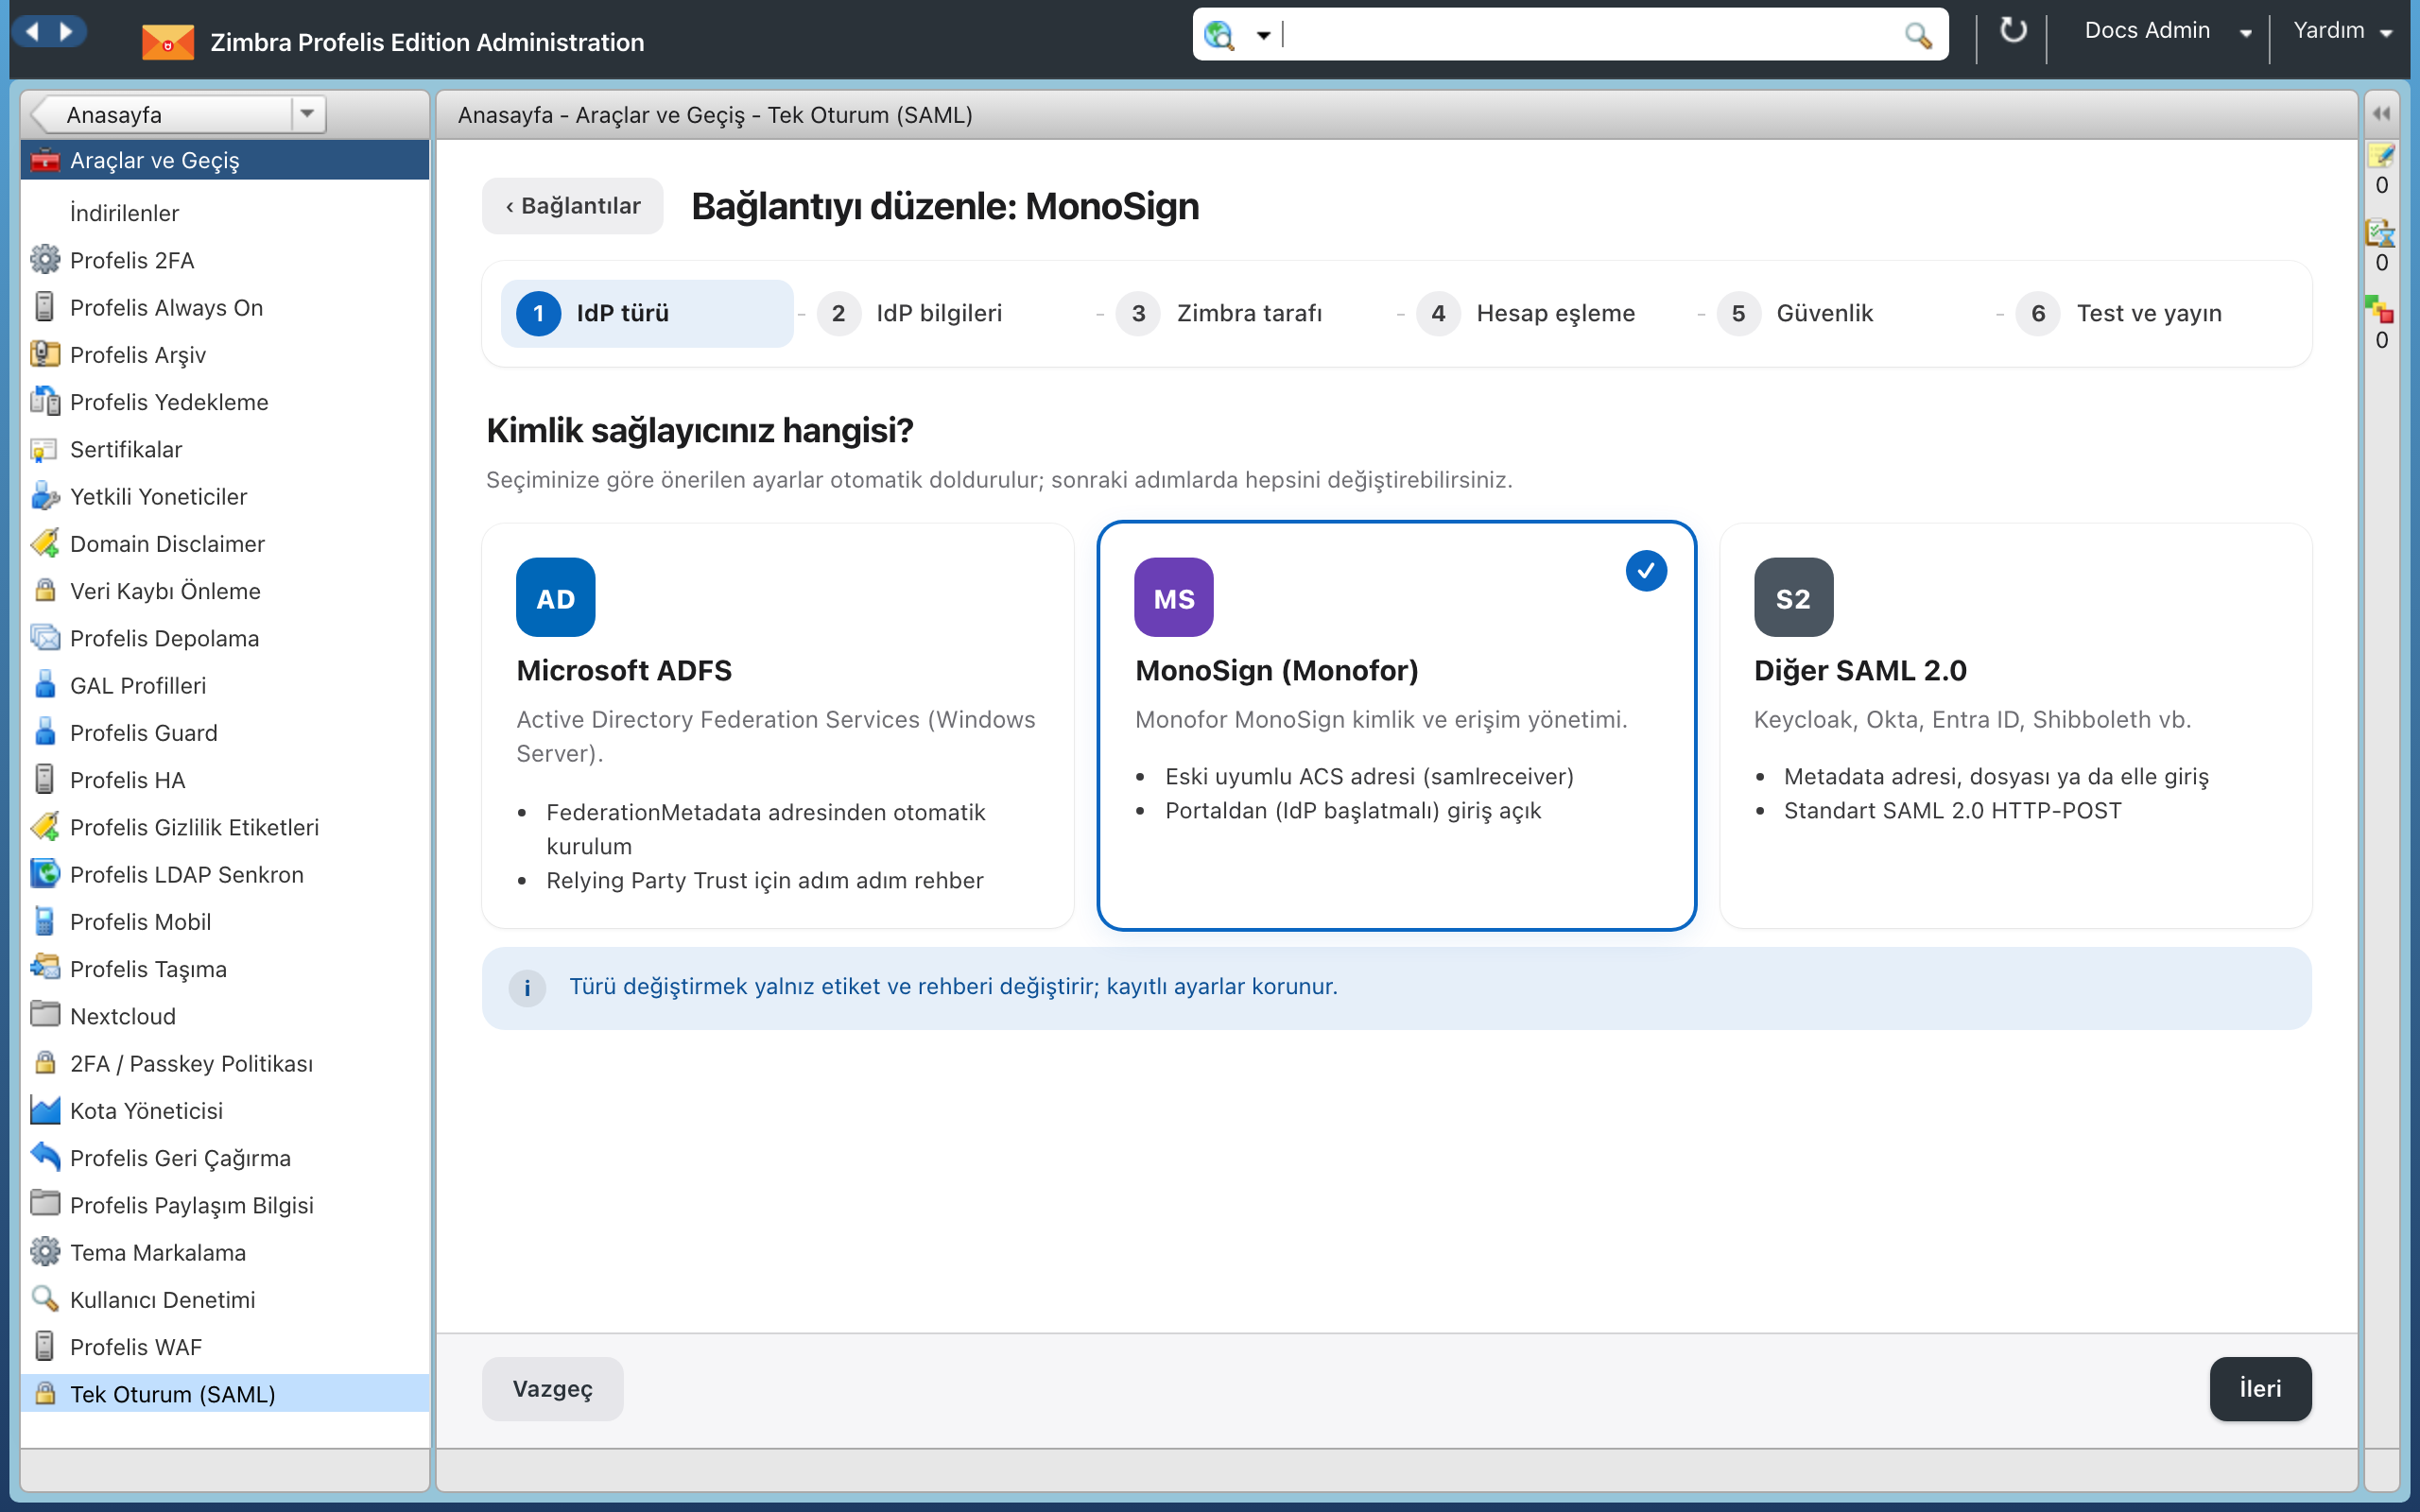Select the Microsoft ADFS provider card
Image resolution: width=2420 pixels, height=1512 pixels.
click(777, 726)
